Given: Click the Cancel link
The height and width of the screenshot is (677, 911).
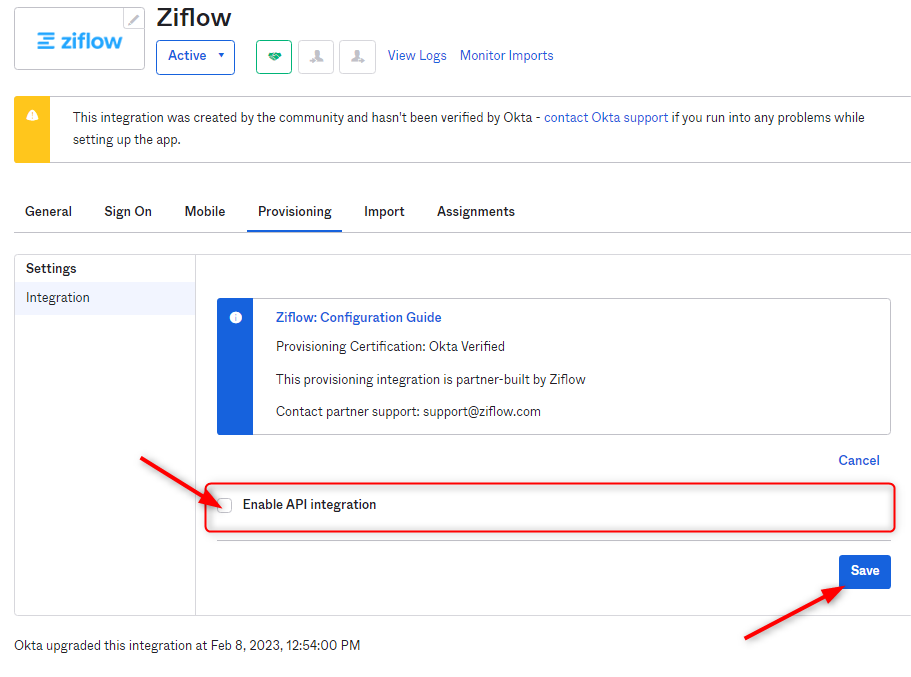Looking at the screenshot, I should (x=859, y=460).
